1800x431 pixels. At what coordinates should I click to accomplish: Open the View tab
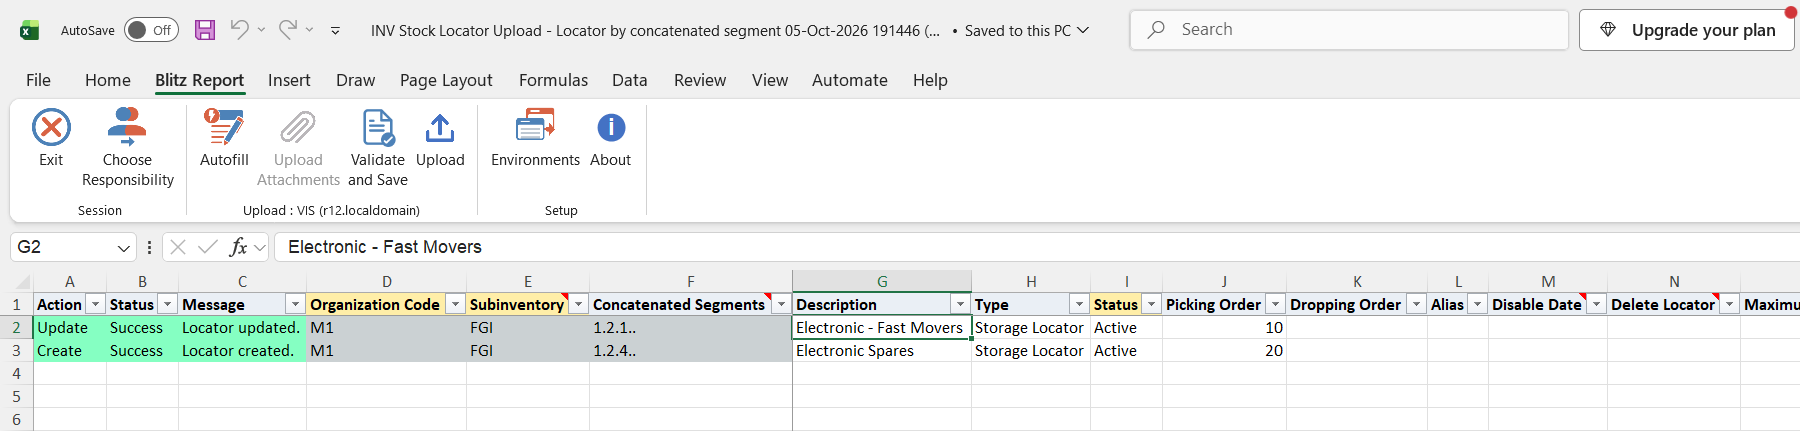(770, 80)
